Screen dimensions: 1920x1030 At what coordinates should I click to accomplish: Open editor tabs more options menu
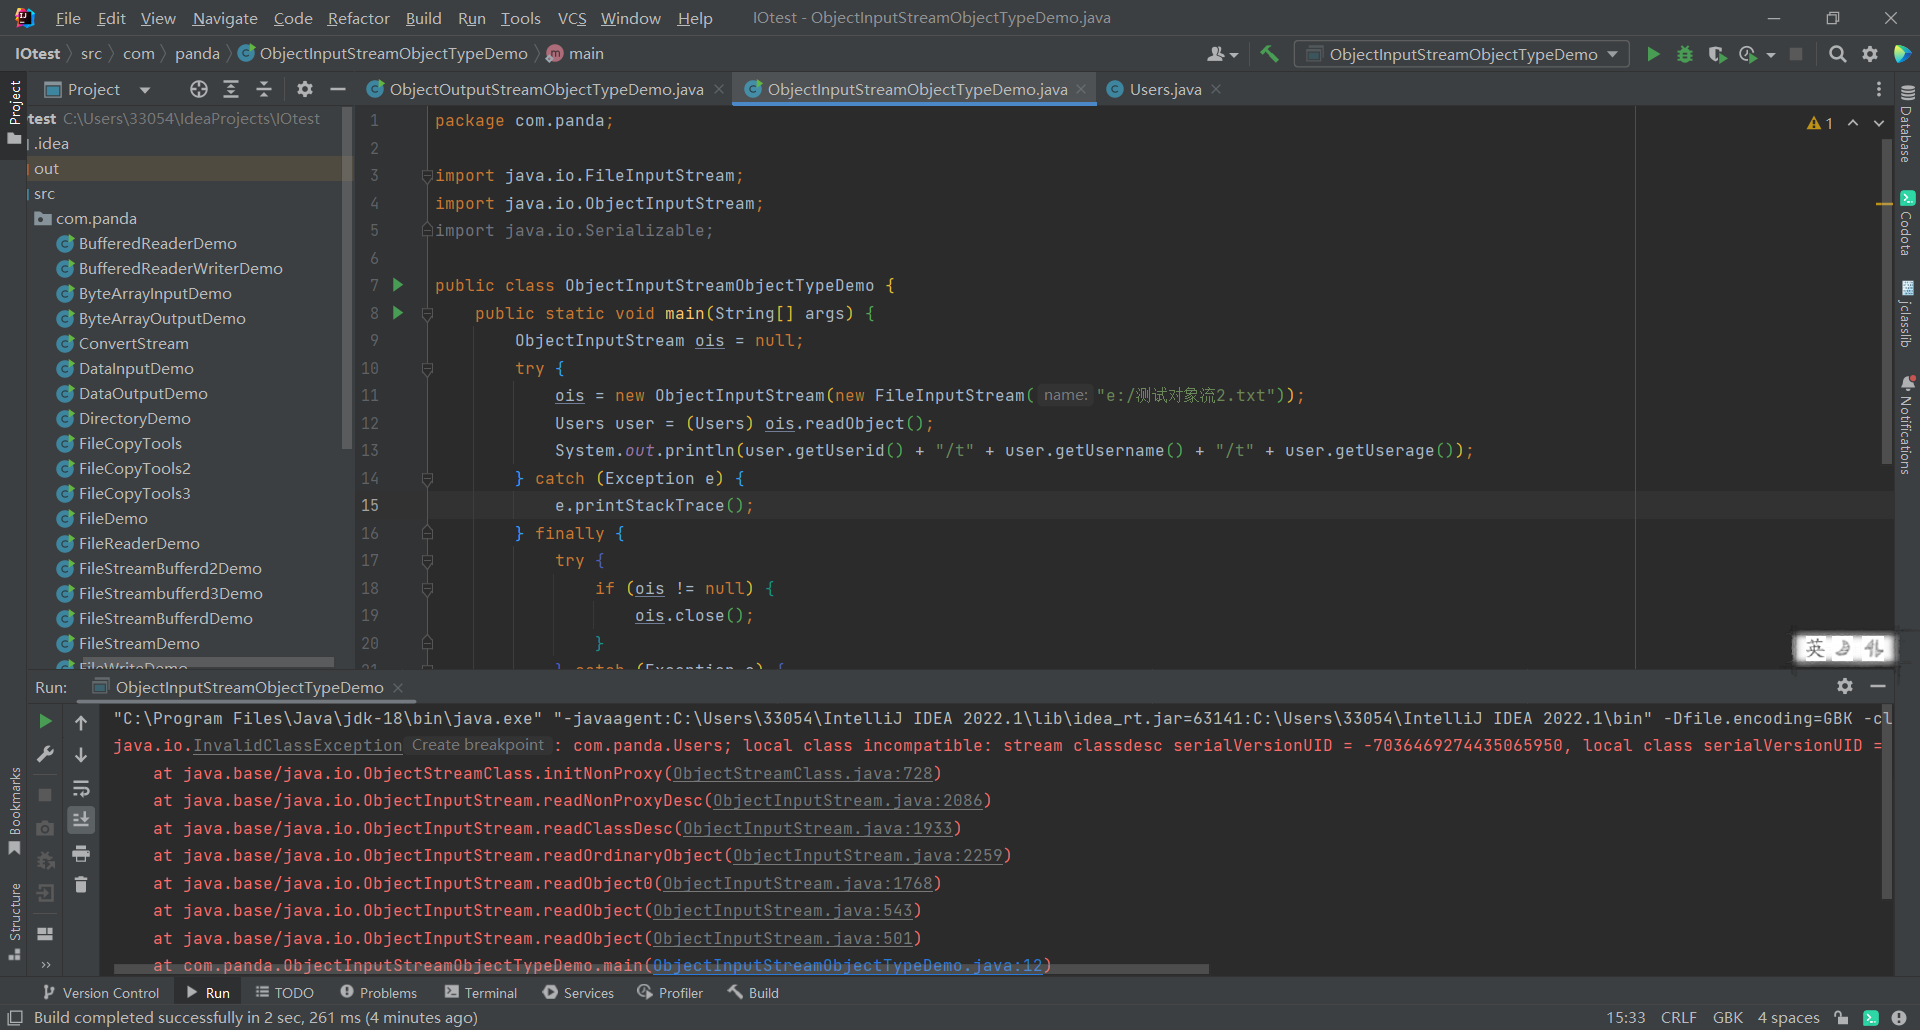1879,89
